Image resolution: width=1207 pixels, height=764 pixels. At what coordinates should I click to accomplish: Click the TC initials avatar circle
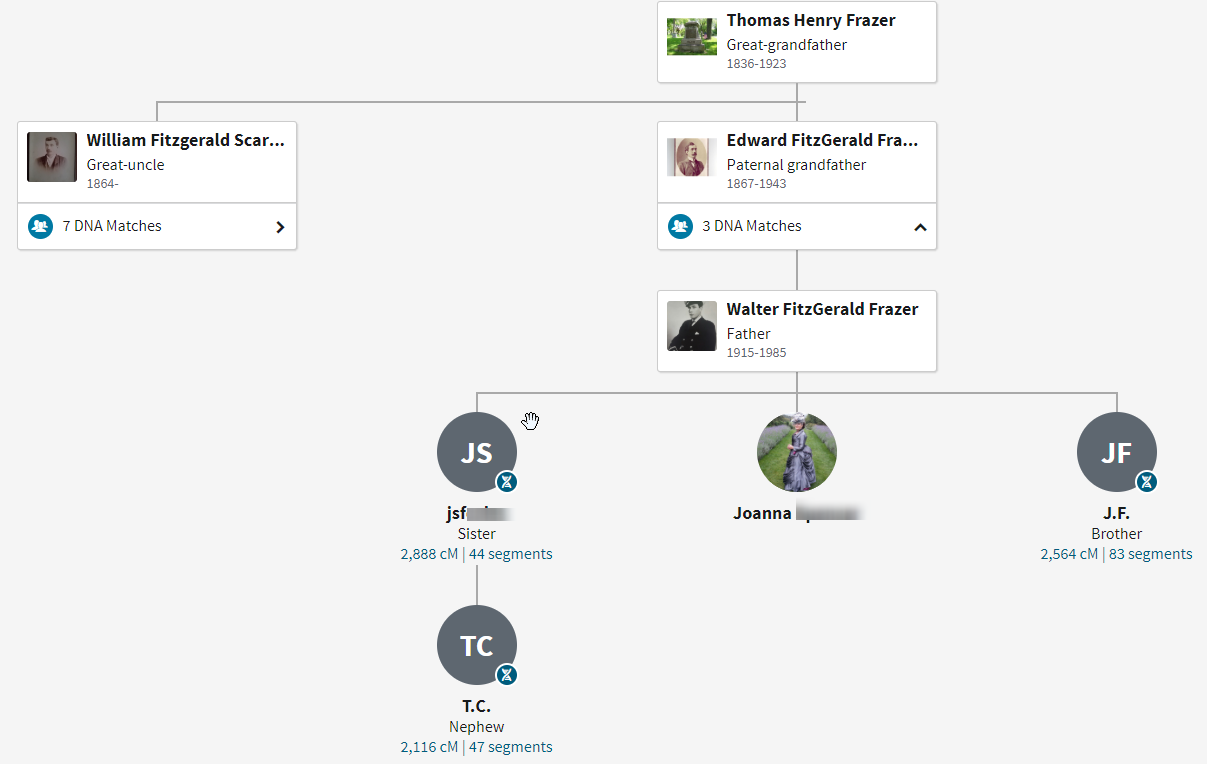click(476, 645)
